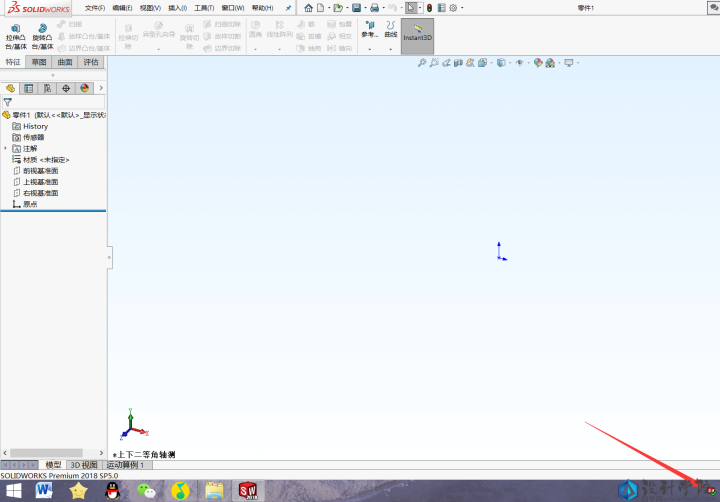Open the 插入(I) menu
This screenshot has height=502, width=720.
click(177, 8)
